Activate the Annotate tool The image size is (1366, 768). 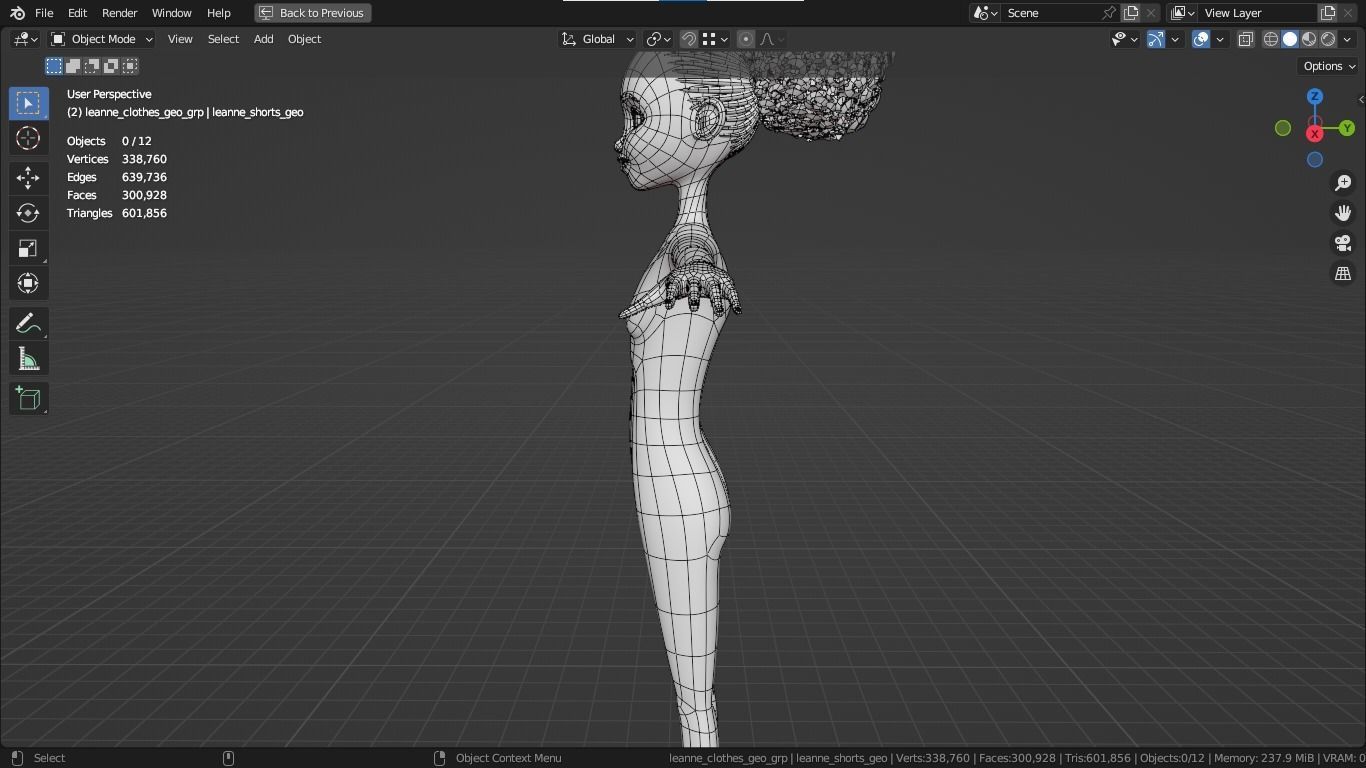click(x=28, y=323)
